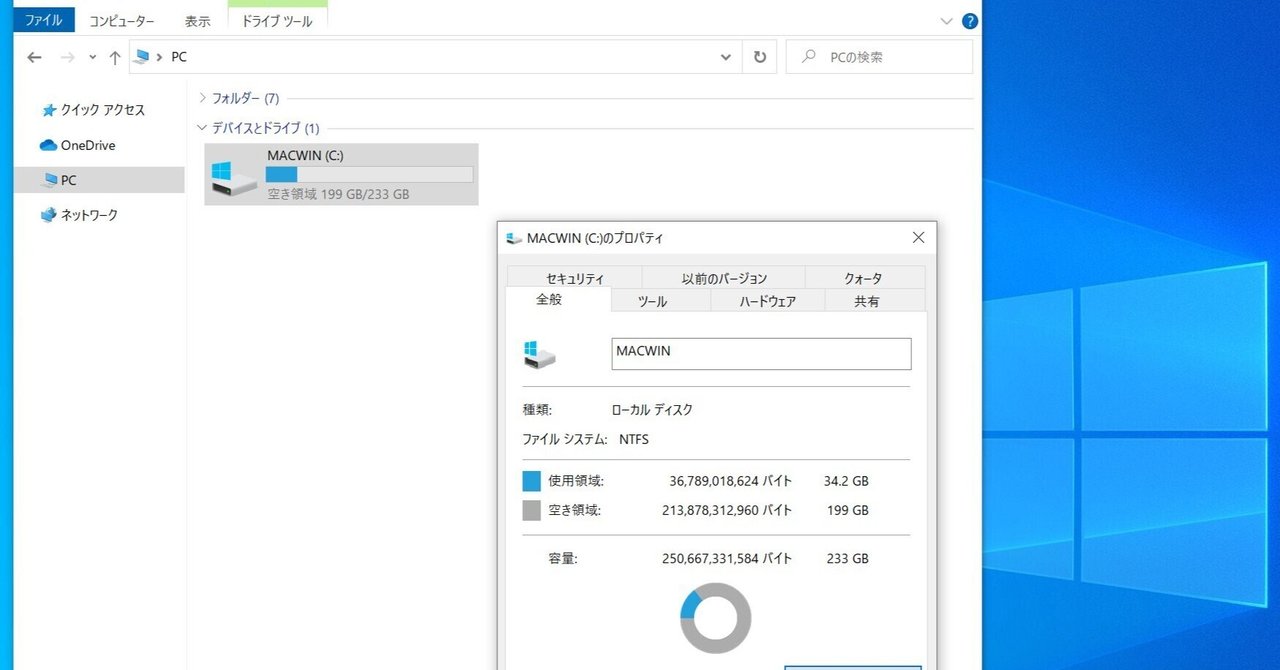Screen dimensions: 1280x670
Task: Click the gray 空き領域 color swatch
Action: [531, 511]
